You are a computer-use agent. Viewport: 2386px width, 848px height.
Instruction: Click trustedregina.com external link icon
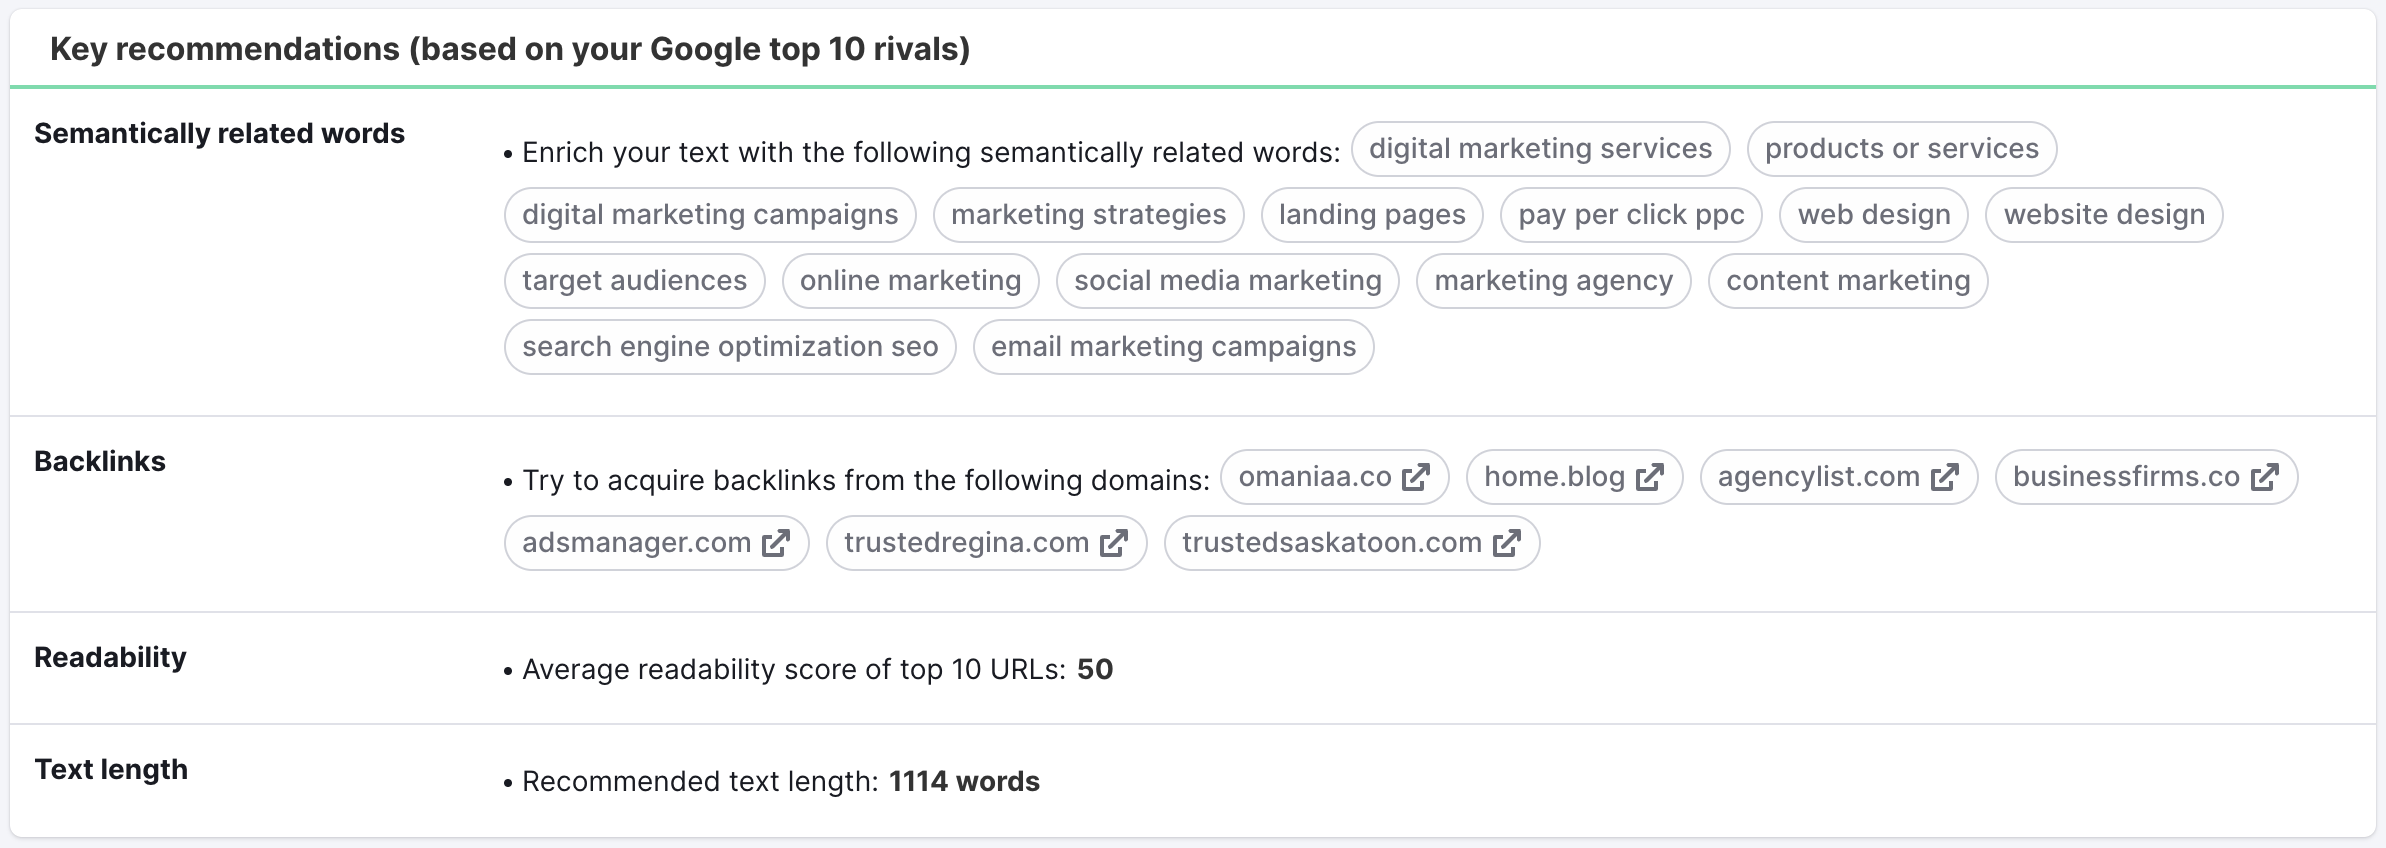1114,543
